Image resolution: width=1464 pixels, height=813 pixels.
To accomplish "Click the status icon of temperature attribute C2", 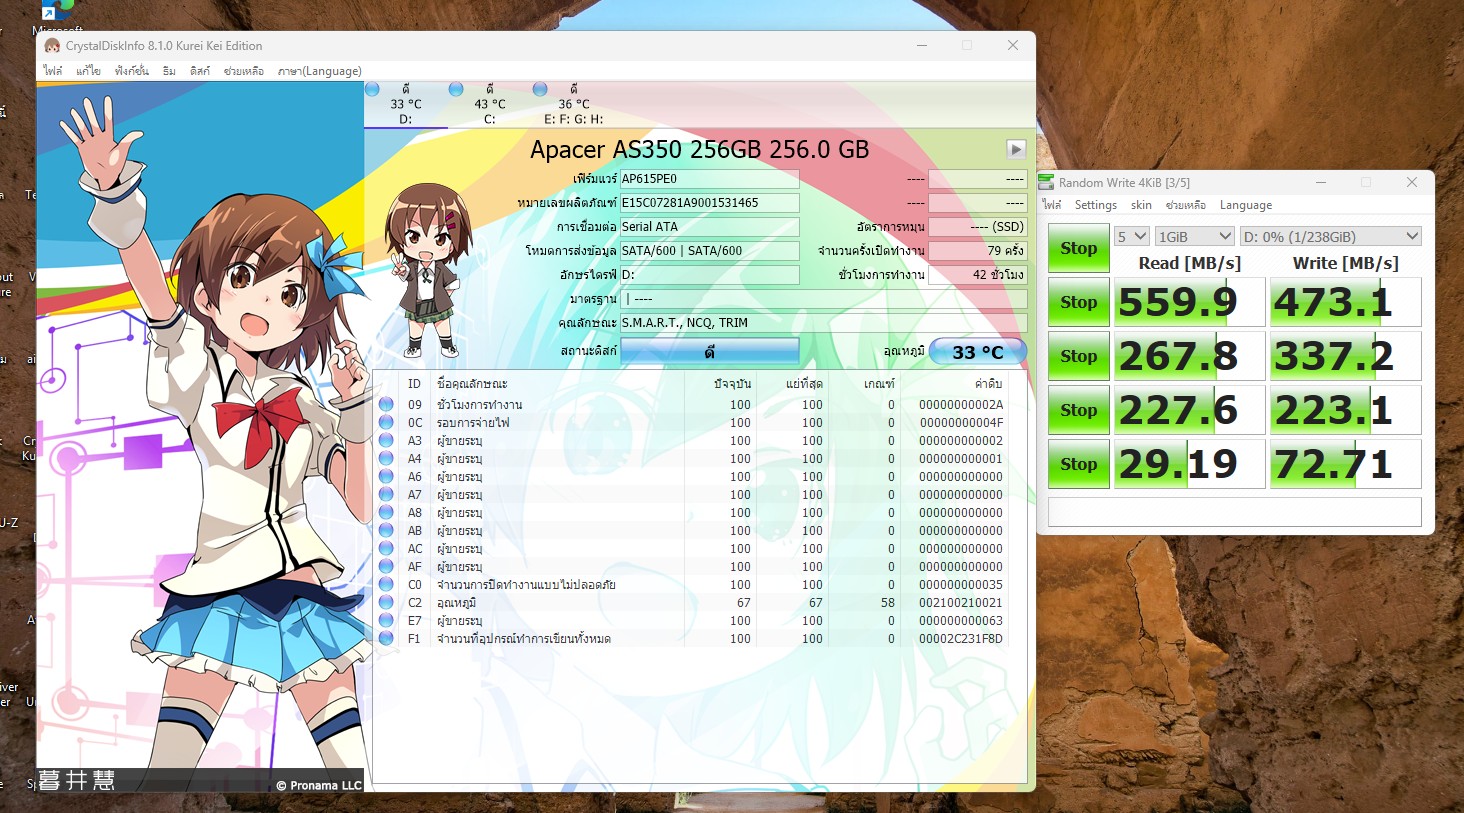I will pos(386,603).
